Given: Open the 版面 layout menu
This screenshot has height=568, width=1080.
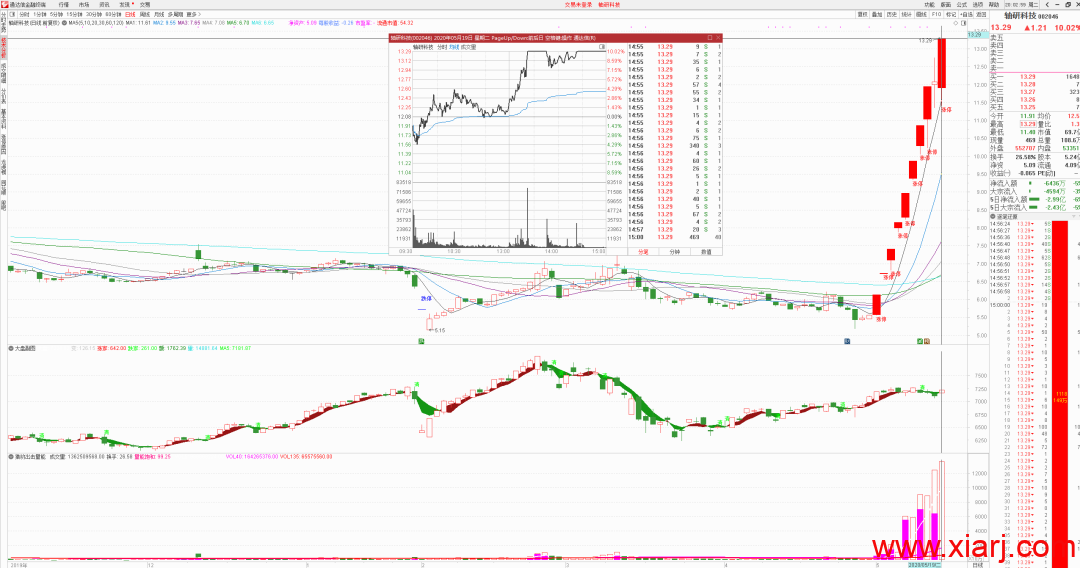Looking at the screenshot, I should tap(946, 4).
